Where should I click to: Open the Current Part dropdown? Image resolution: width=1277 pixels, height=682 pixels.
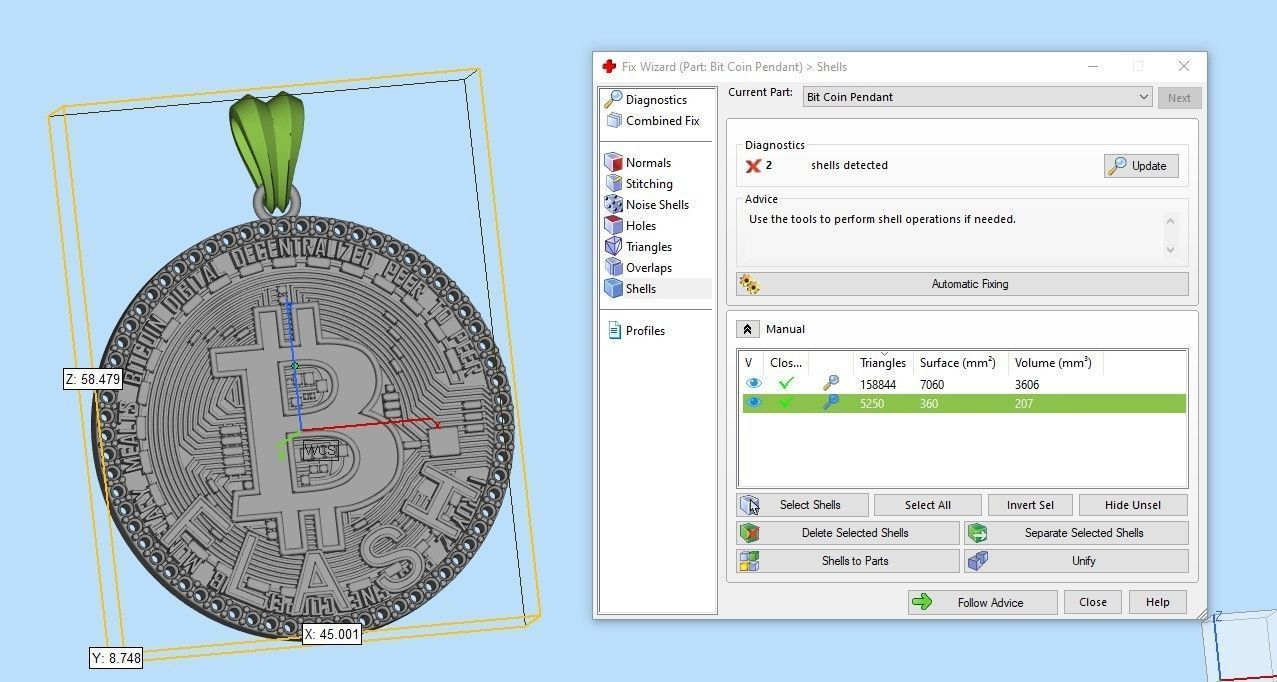pyautogui.click(x=978, y=97)
